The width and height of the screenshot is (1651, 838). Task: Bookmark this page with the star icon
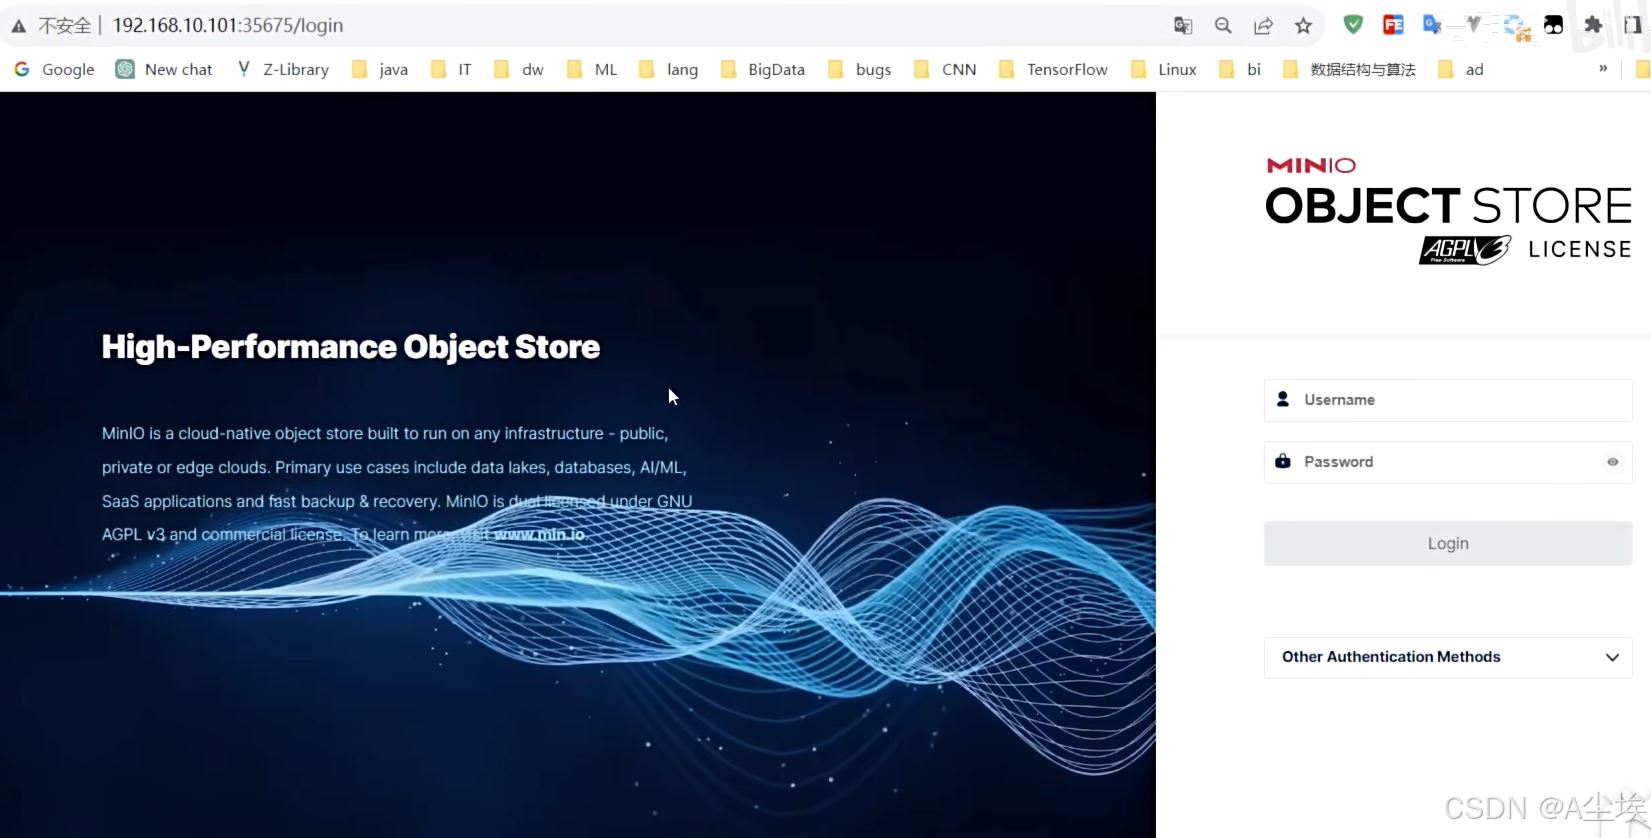(x=1303, y=26)
